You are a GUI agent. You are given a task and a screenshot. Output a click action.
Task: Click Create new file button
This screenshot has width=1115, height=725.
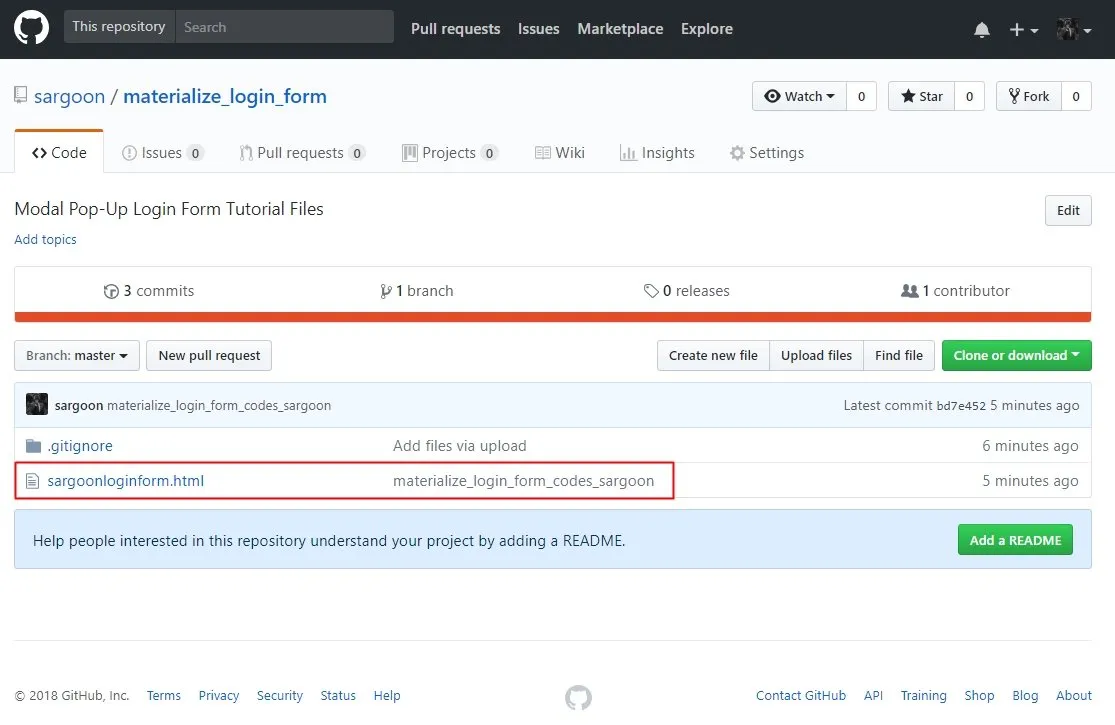click(x=713, y=355)
